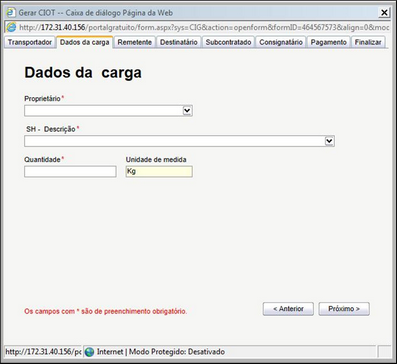This screenshot has height=364, width=397.
Task: Focus the Quantidade input field
Action: [x=70, y=172]
